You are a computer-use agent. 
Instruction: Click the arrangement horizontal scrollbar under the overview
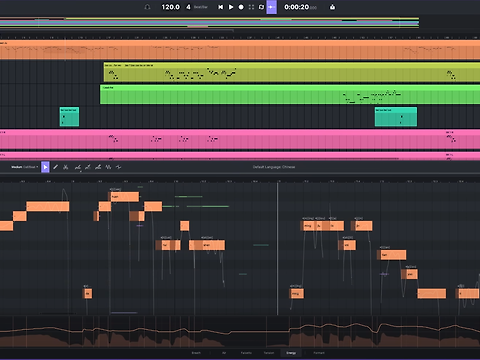pyautogui.click(x=117, y=31)
